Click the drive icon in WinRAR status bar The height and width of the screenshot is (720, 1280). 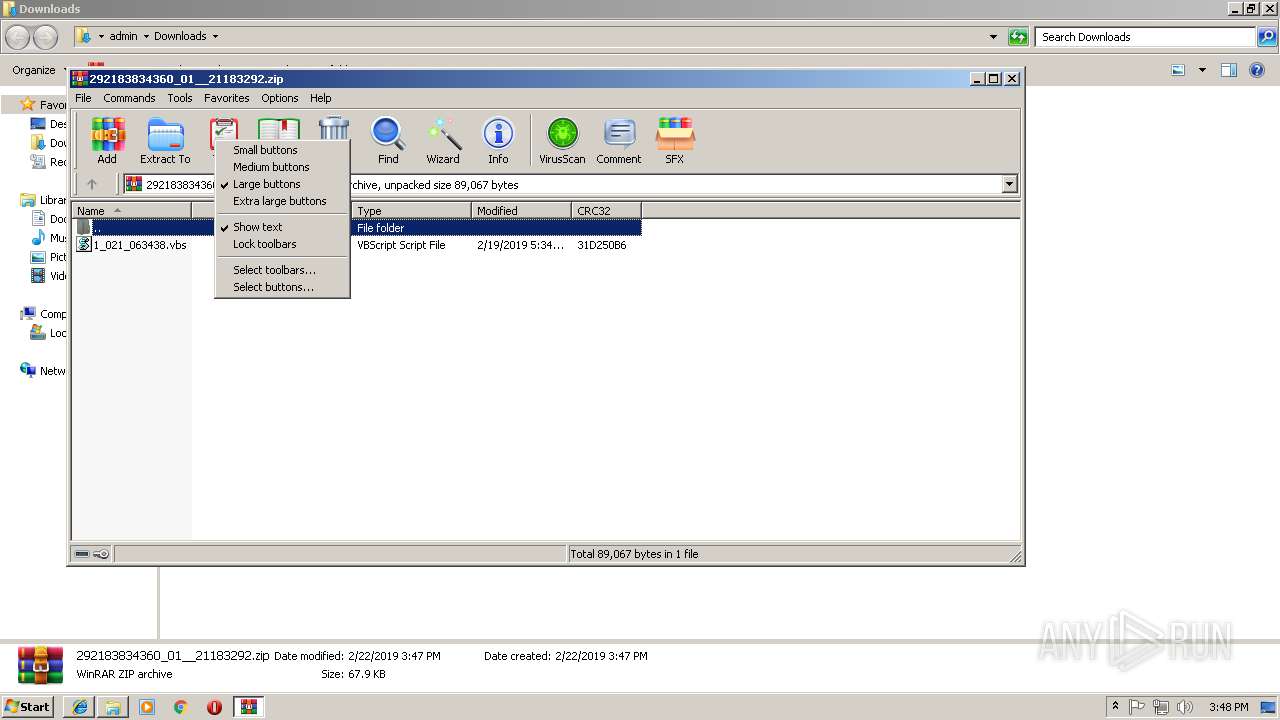coord(82,554)
